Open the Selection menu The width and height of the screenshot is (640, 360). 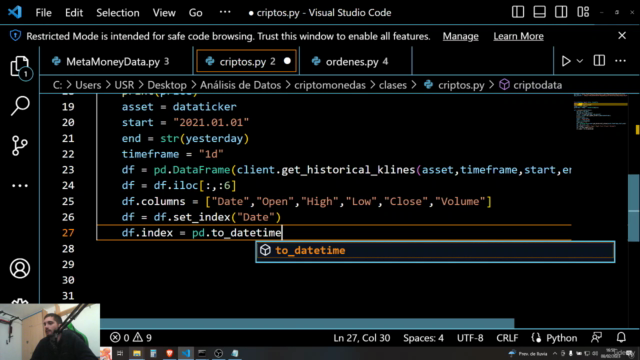(x=118, y=13)
